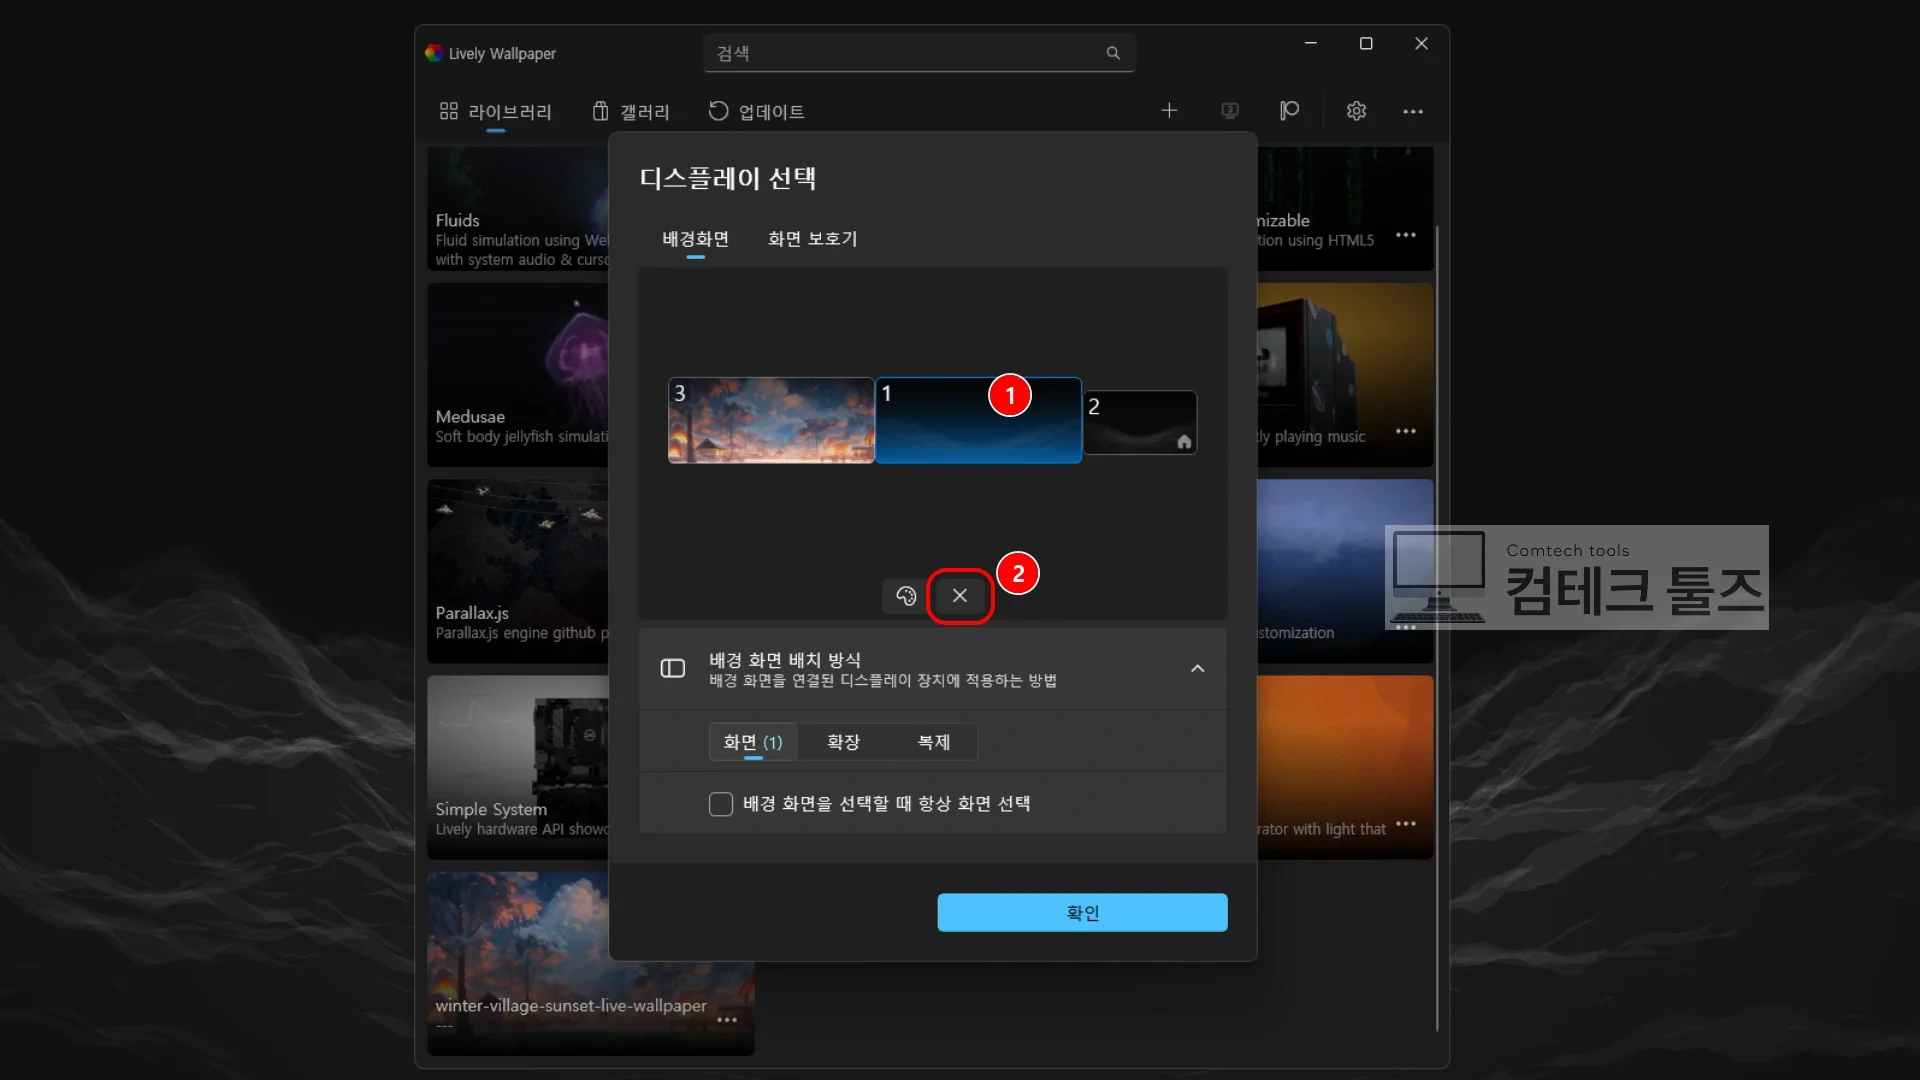1920x1080 pixels.
Task: Select the winter-village-sunset-live-wallpaper card
Action: 590,964
